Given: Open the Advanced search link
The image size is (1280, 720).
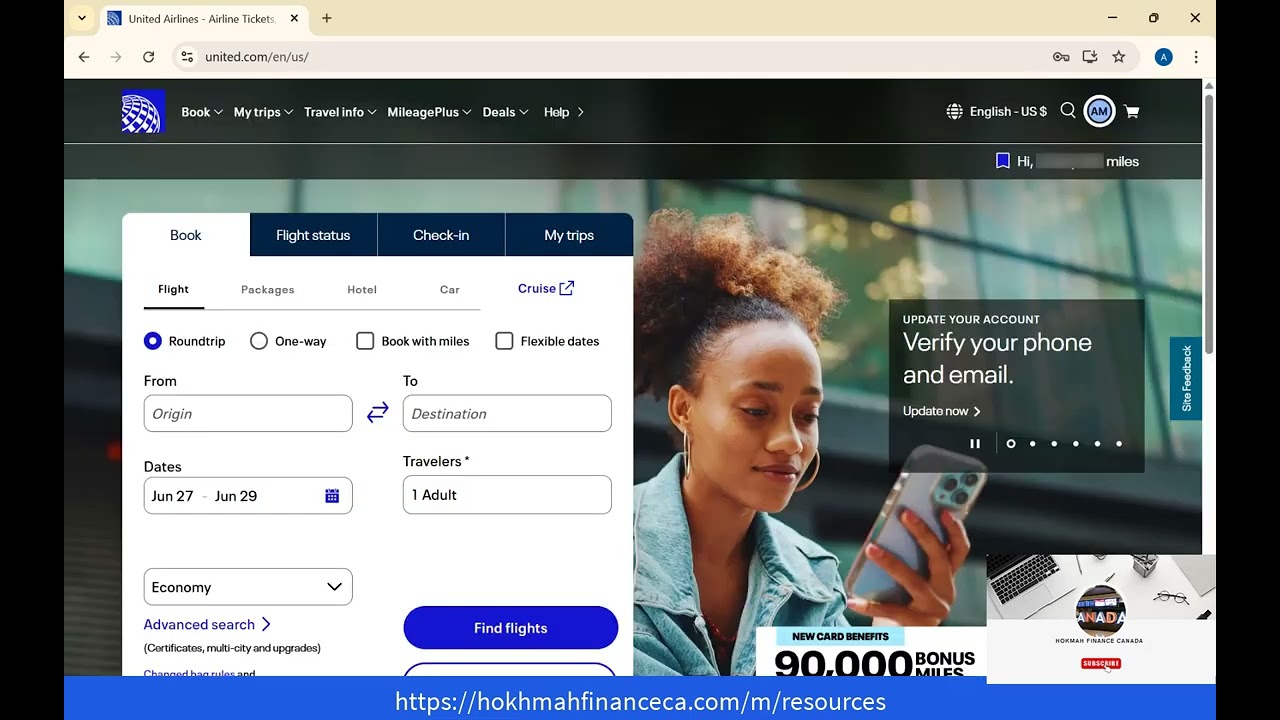Looking at the screenshot, I should click(207, 624).
